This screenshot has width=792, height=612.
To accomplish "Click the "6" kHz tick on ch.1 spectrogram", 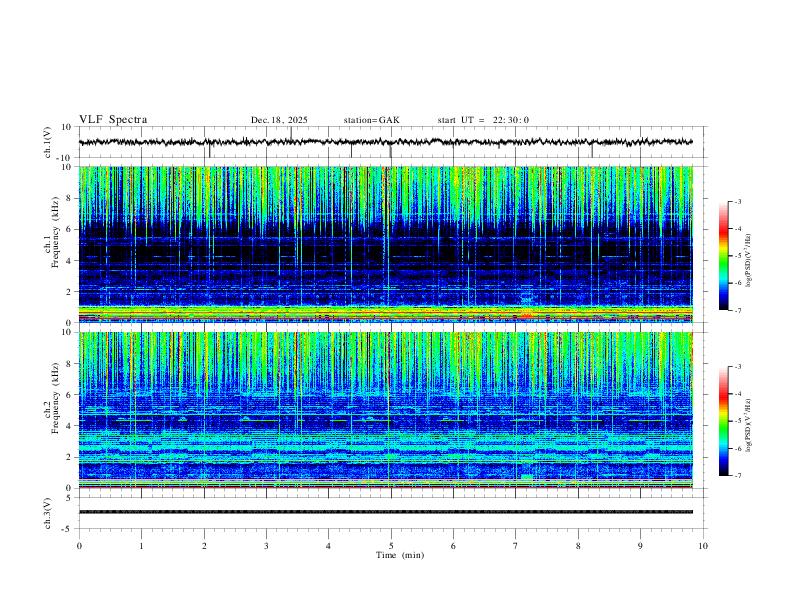I will click(69, 229).
